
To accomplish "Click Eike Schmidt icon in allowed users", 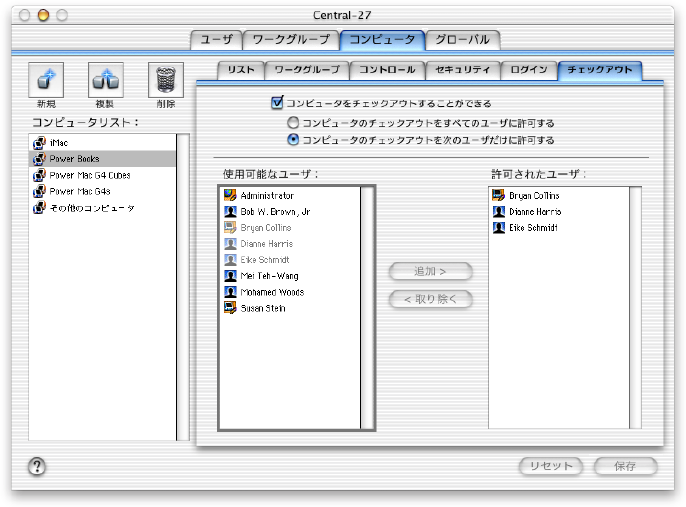I will pos(499,227).
